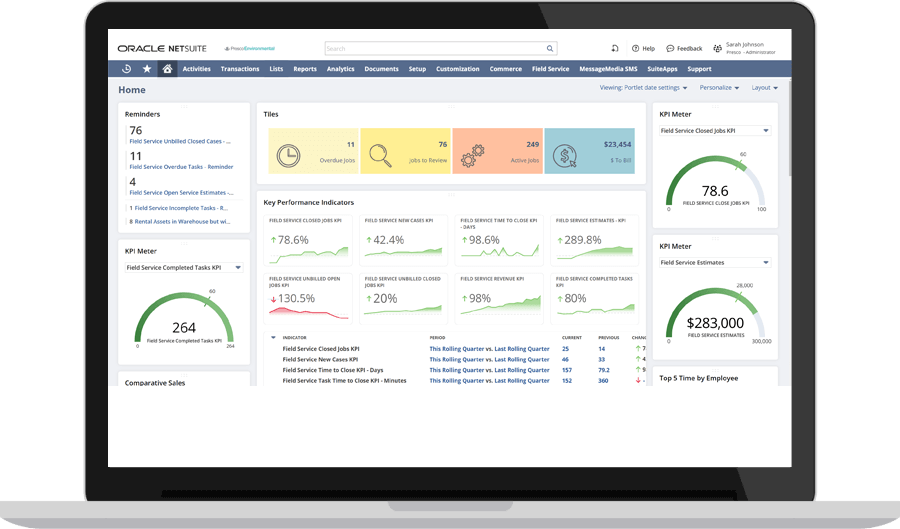This screenshot has width=900, height=529.
Task: Click the gears icon on Active Jobs tile
Action: [473, 156]
